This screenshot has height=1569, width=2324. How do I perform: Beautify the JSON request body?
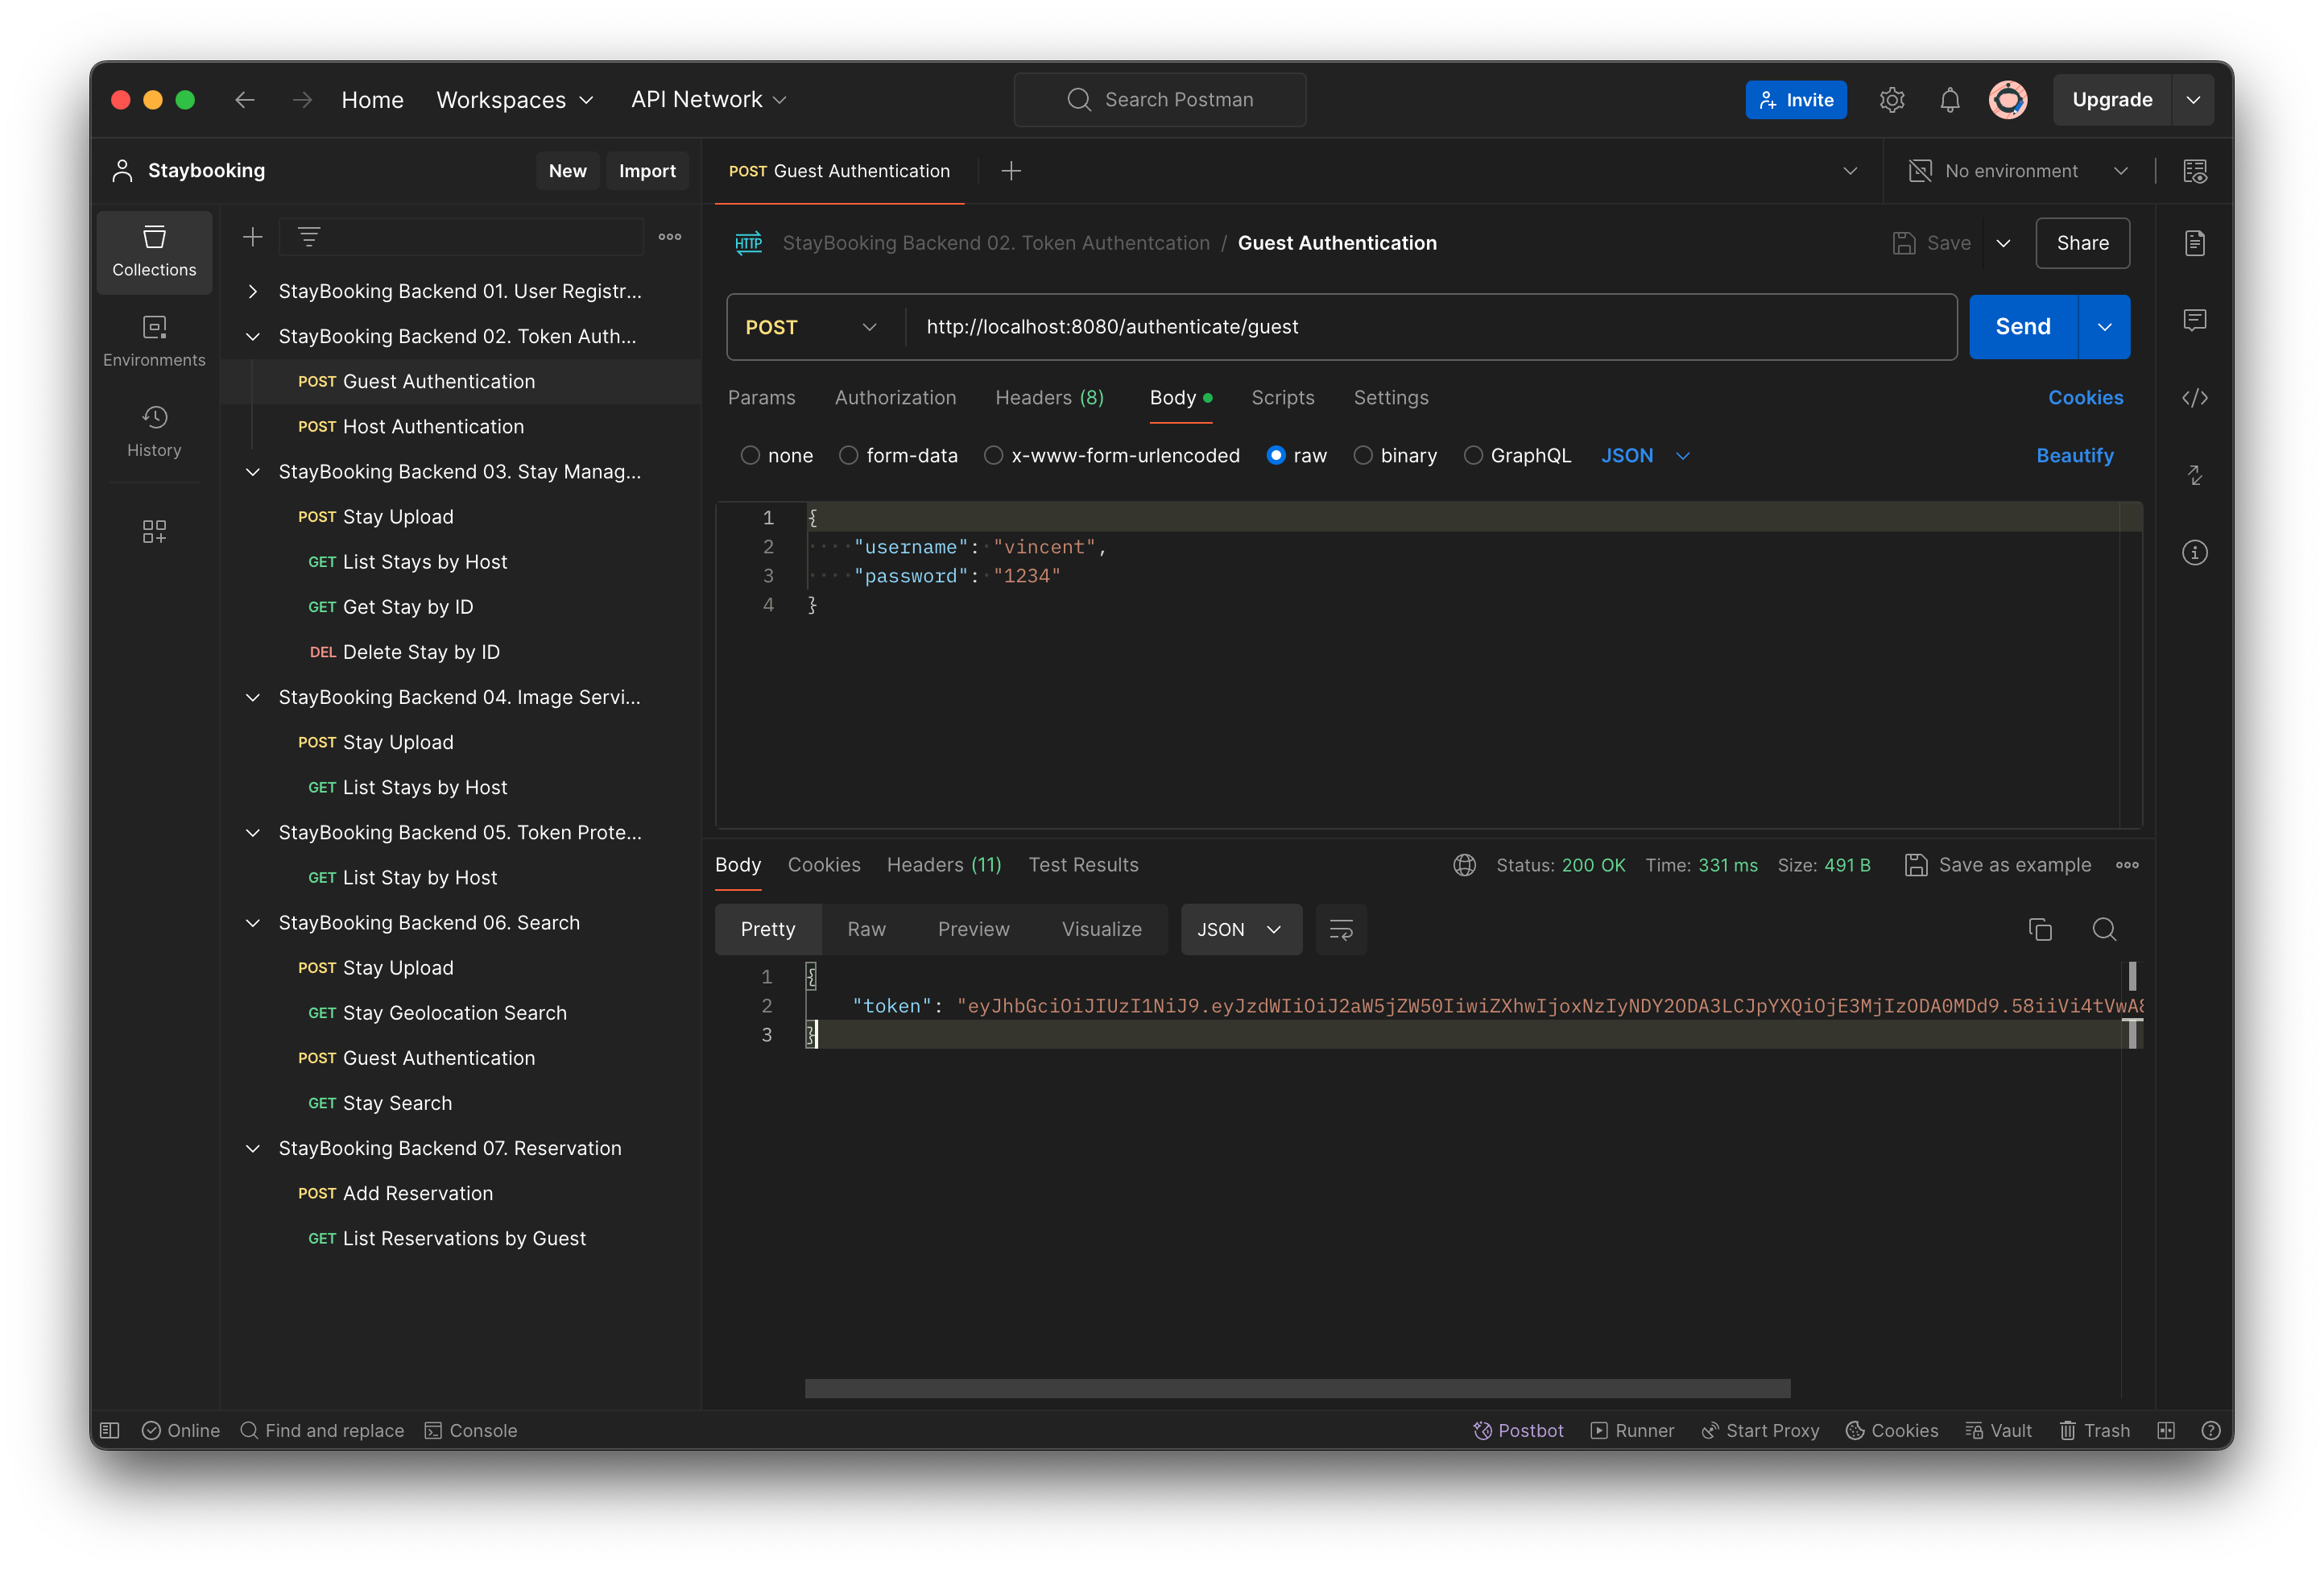2074,455
